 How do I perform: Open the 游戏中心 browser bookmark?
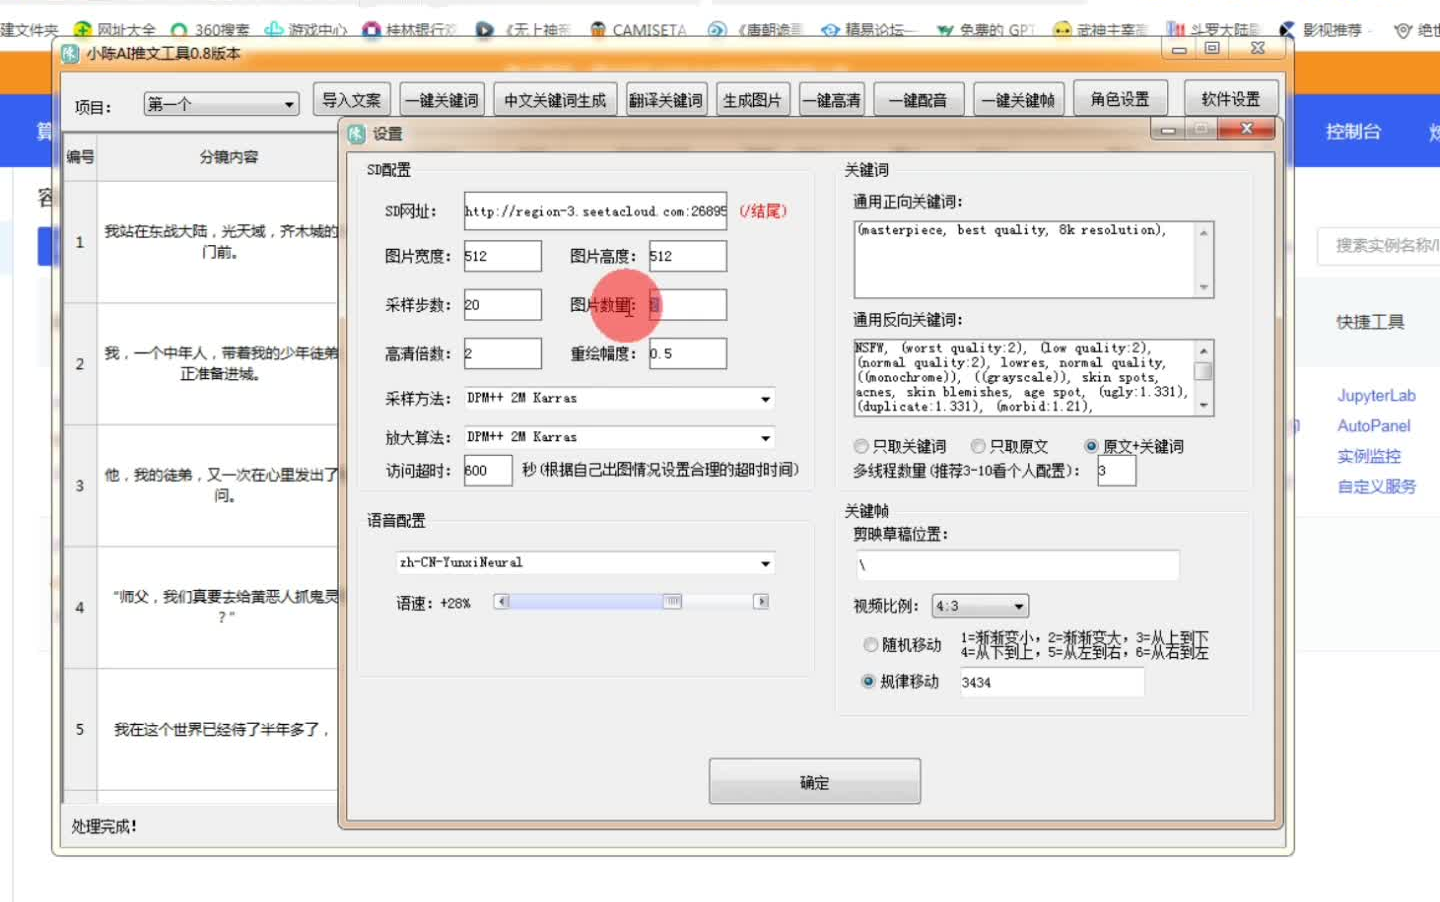306,30
